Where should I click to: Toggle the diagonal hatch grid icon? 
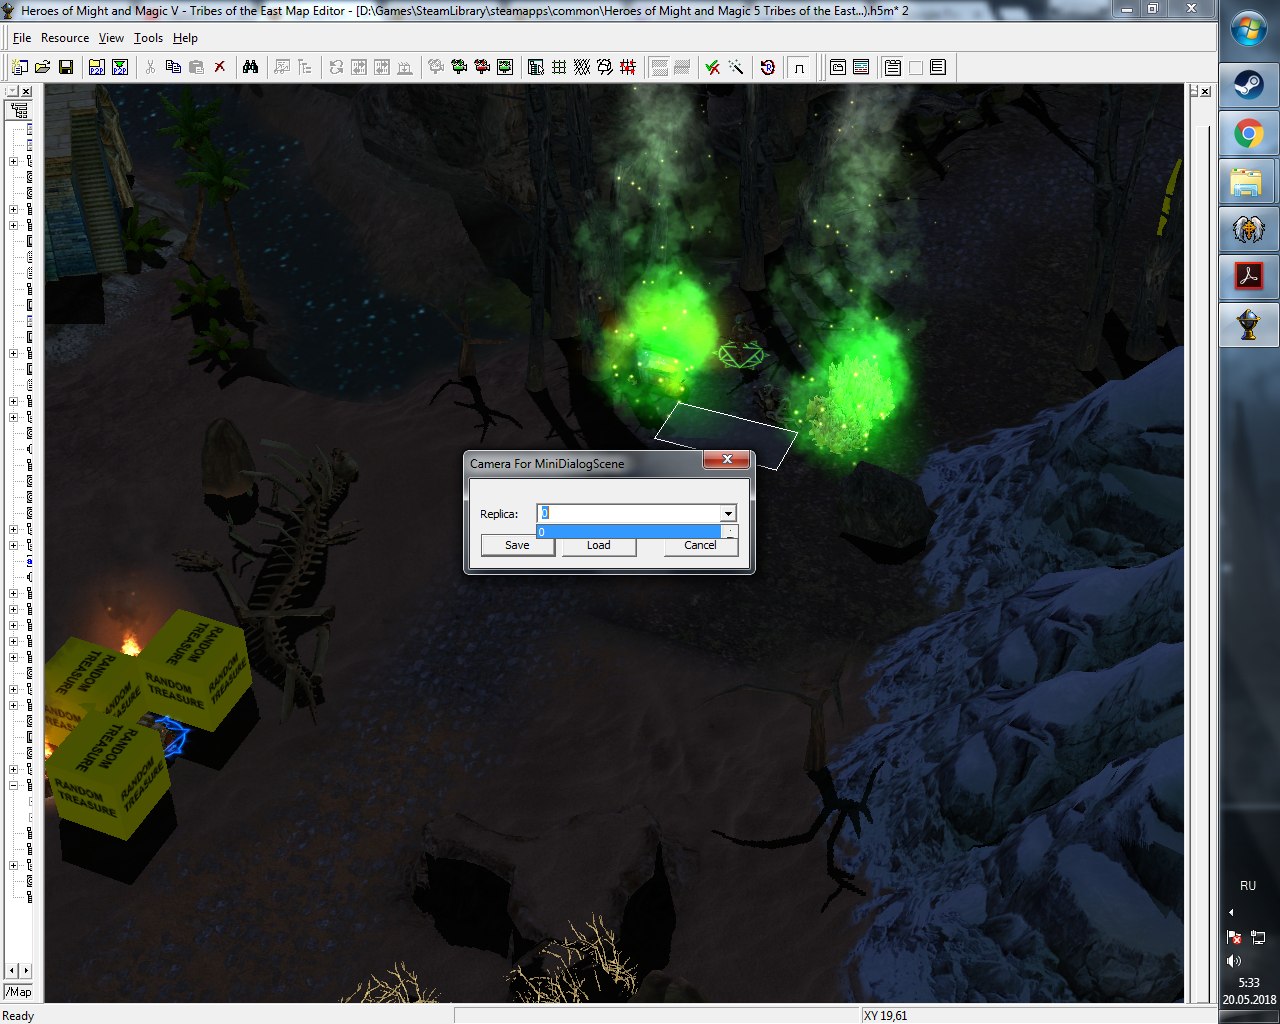582,67
